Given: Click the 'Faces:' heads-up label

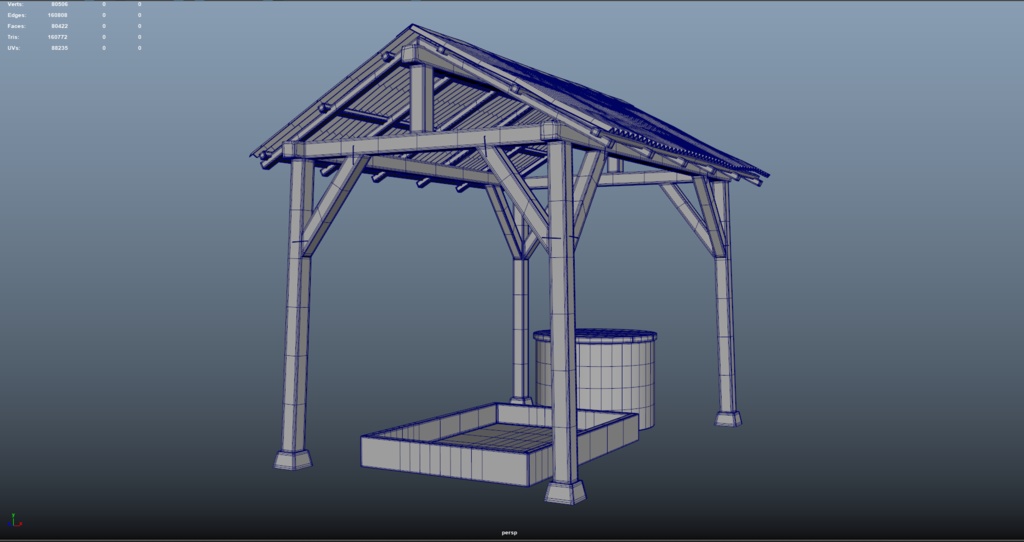Looking at the screenshot, I should (x=16, y=26).
